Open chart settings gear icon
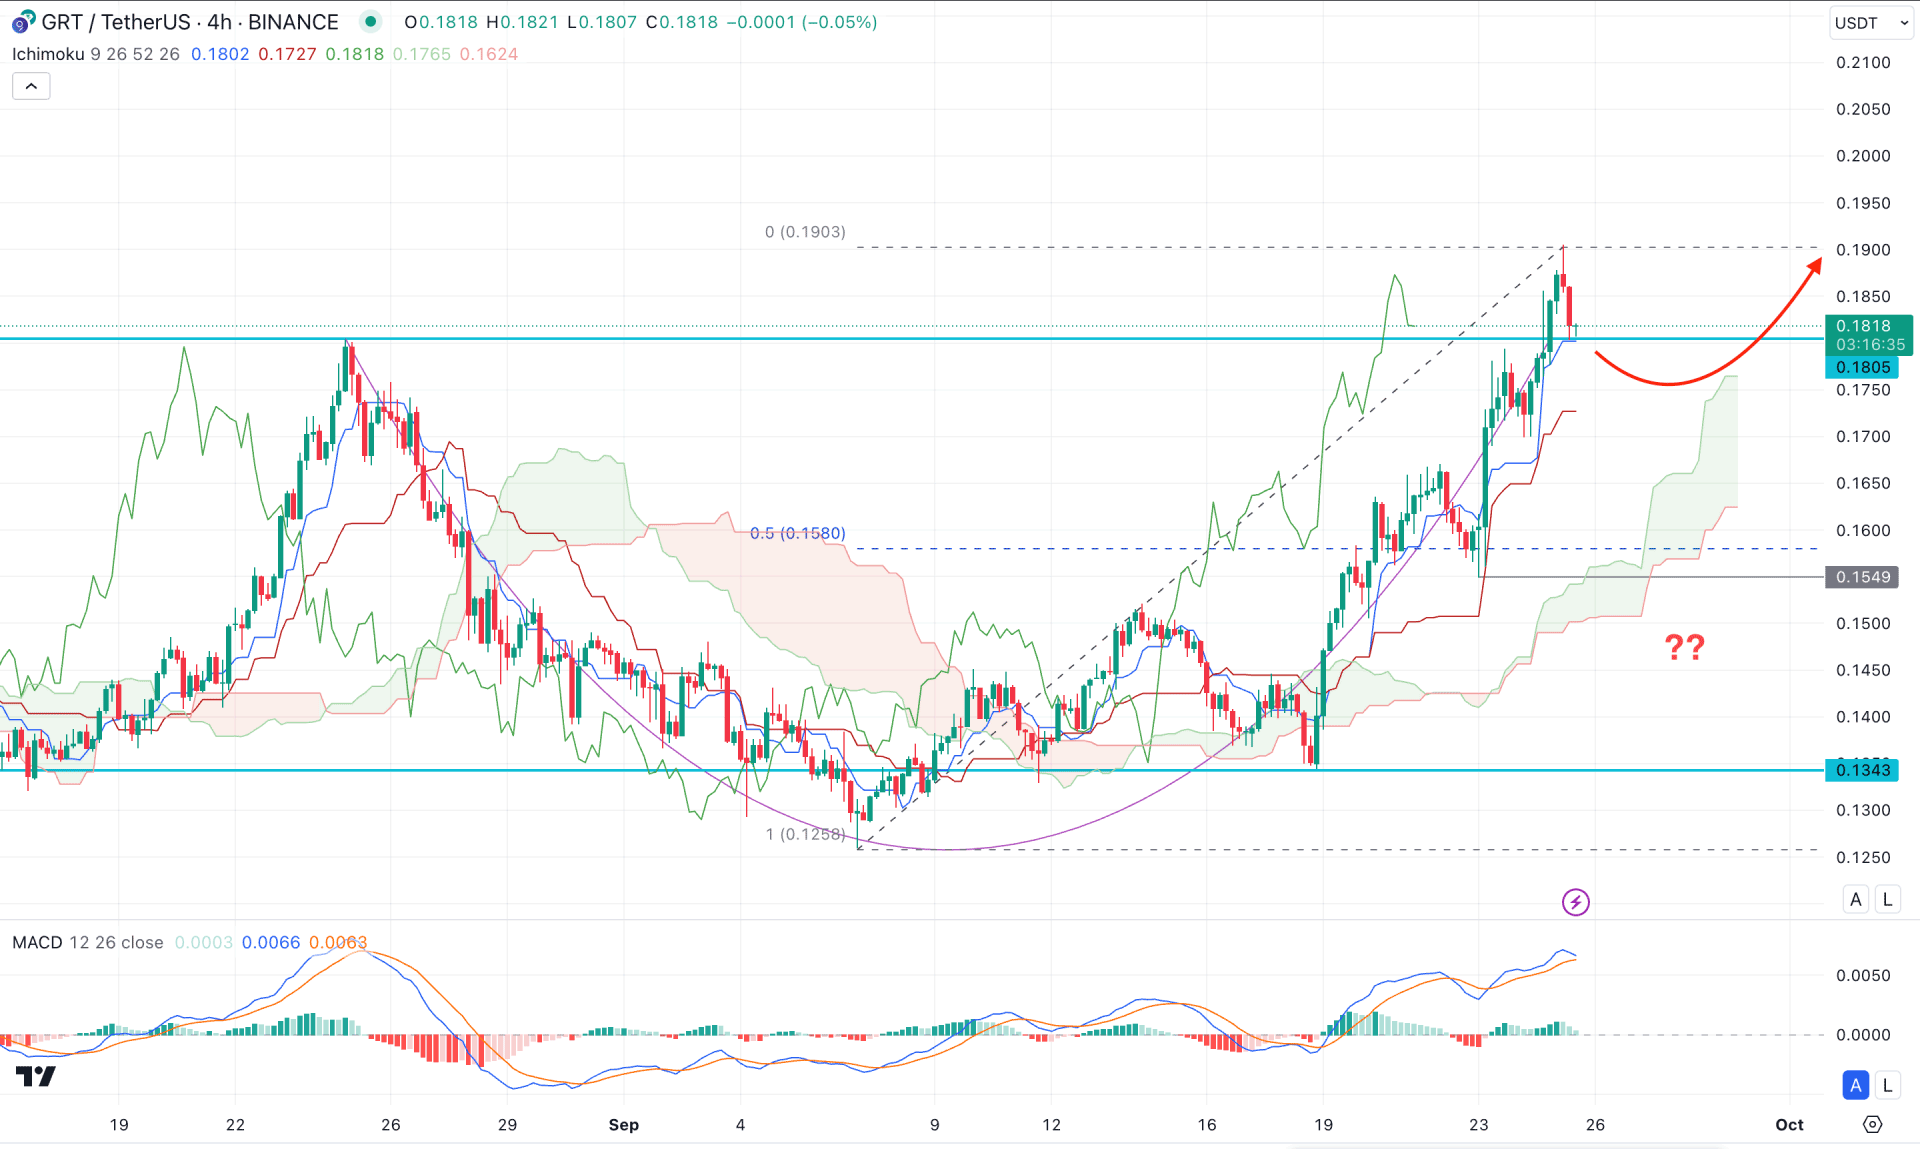 1873,1125
